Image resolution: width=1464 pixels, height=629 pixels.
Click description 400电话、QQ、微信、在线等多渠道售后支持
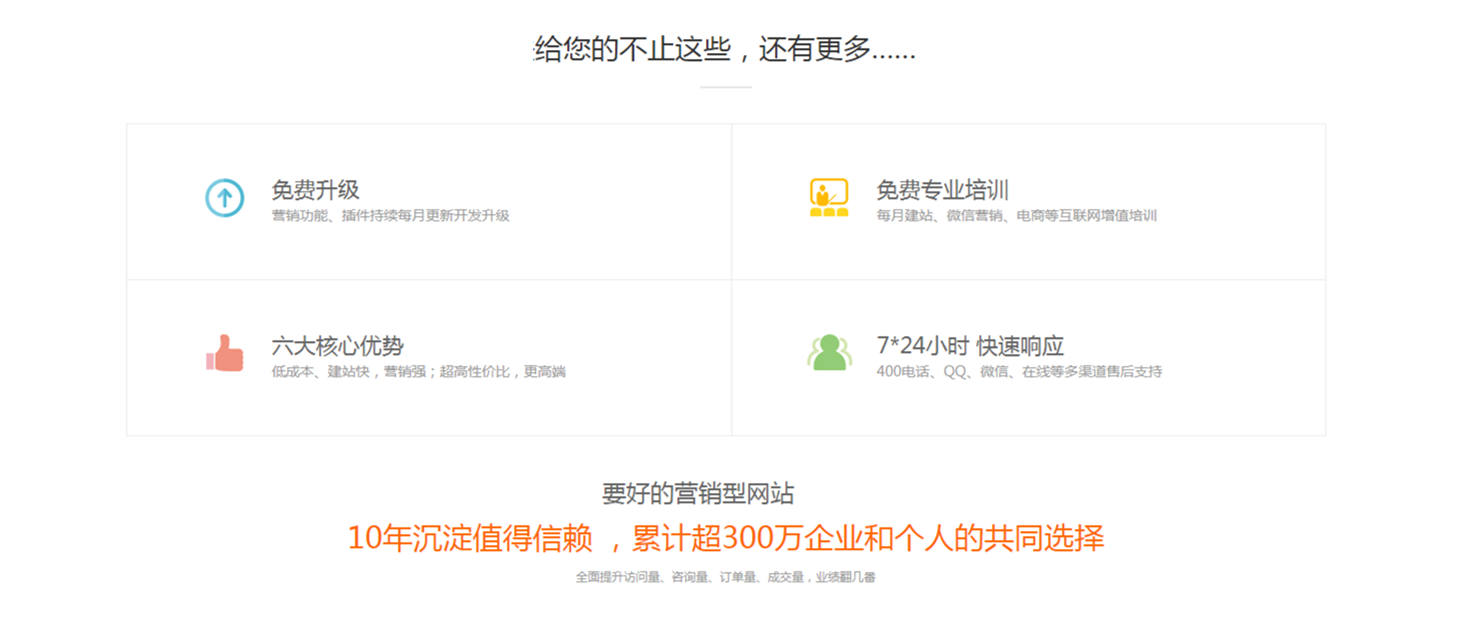(x=1019, y=372)
